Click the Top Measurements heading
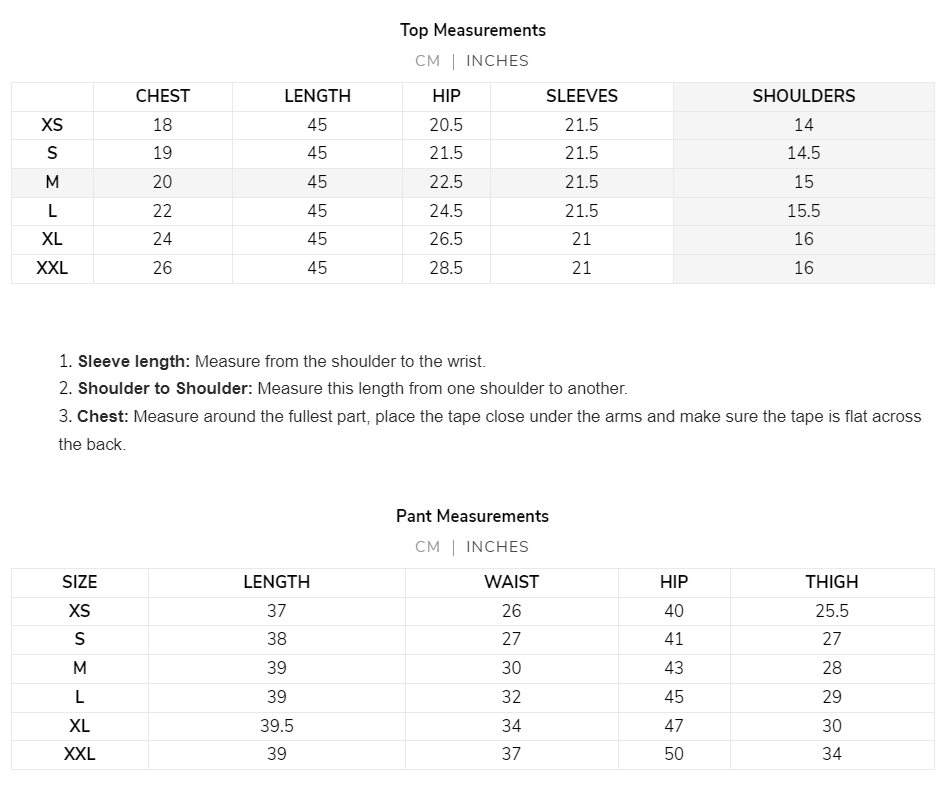948x801 pixels. pos(473,30)
